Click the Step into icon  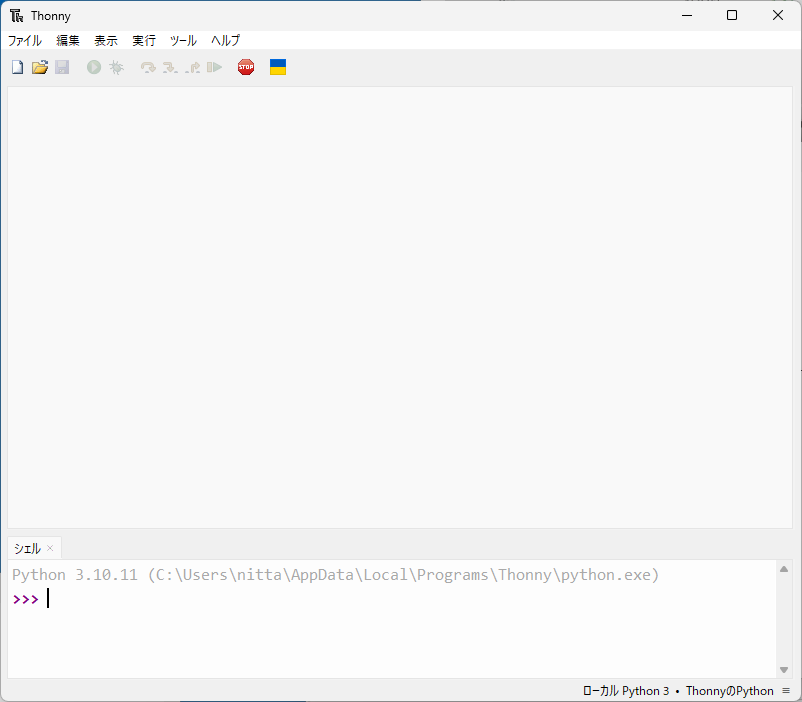(x=170, y=67)
